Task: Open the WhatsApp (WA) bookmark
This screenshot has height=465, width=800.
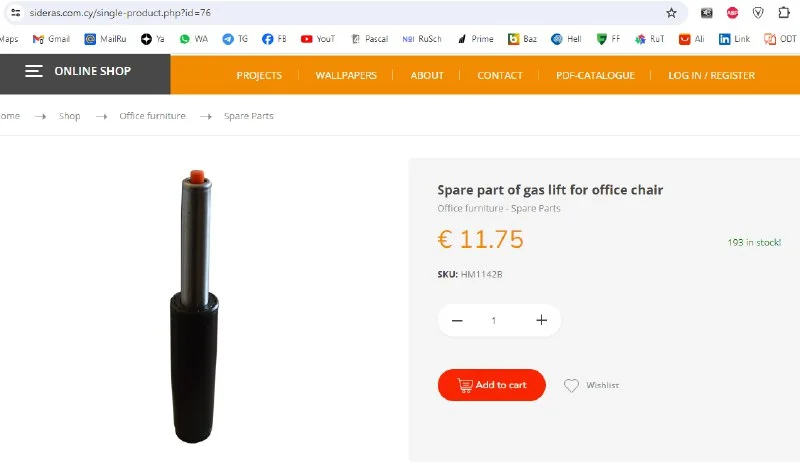Action: pos(193,39)
